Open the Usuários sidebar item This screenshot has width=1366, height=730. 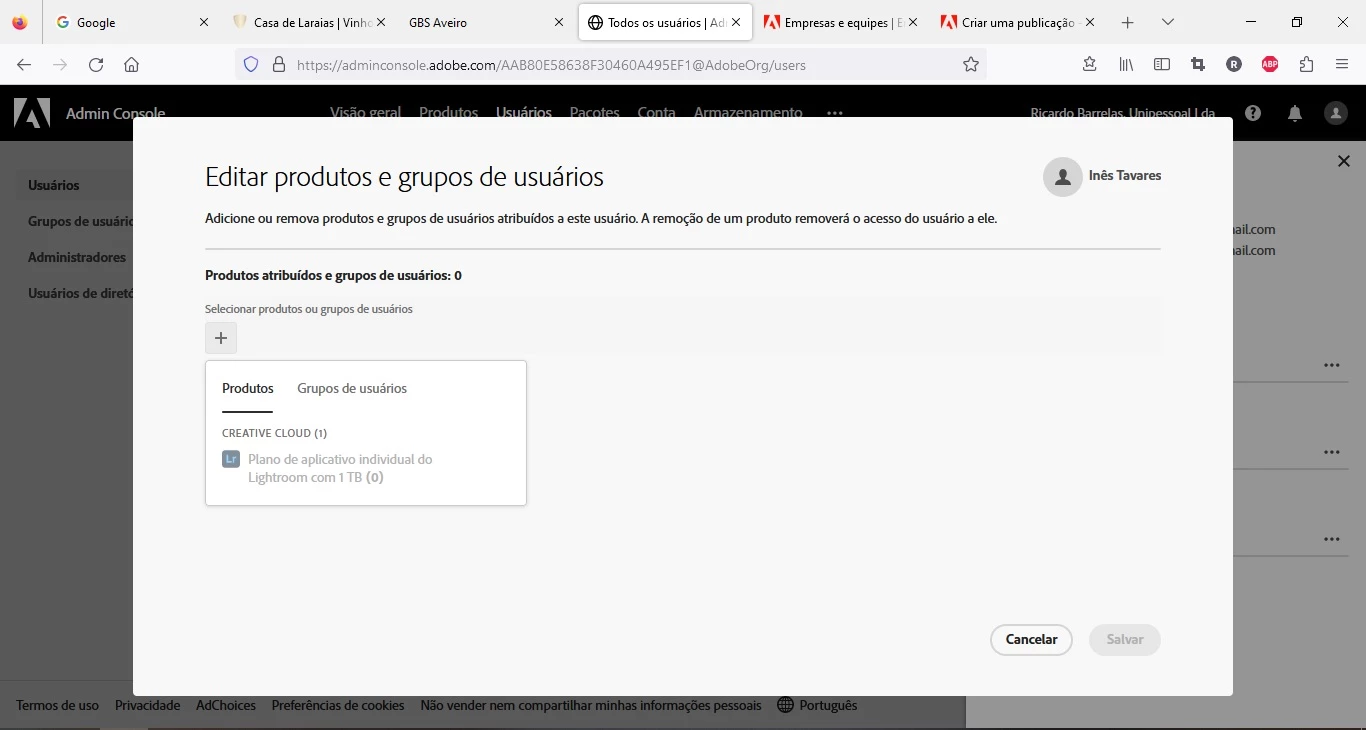coord(54,185)
